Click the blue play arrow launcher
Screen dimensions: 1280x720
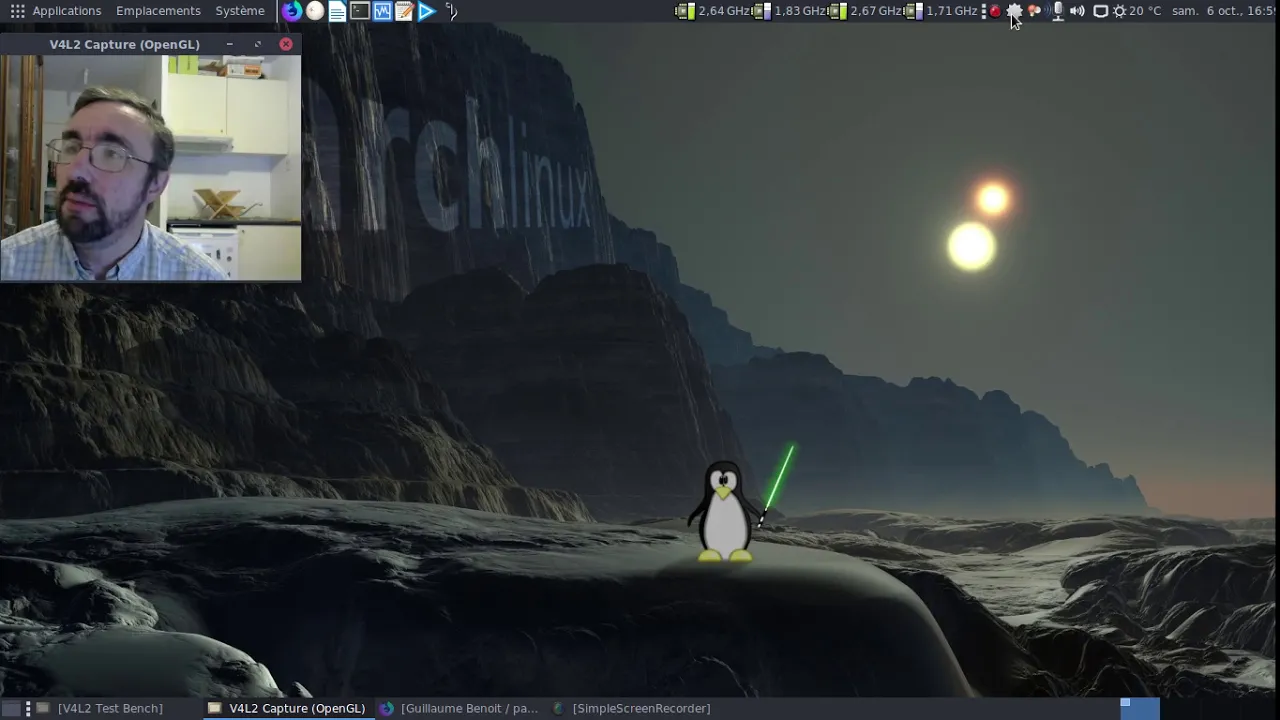click(427, 11)
